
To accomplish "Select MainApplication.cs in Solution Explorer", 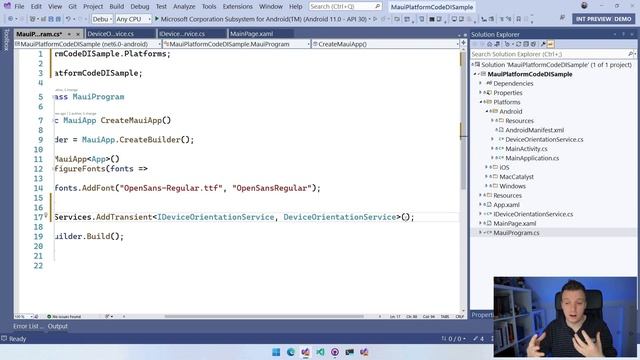I will [532, 158].
